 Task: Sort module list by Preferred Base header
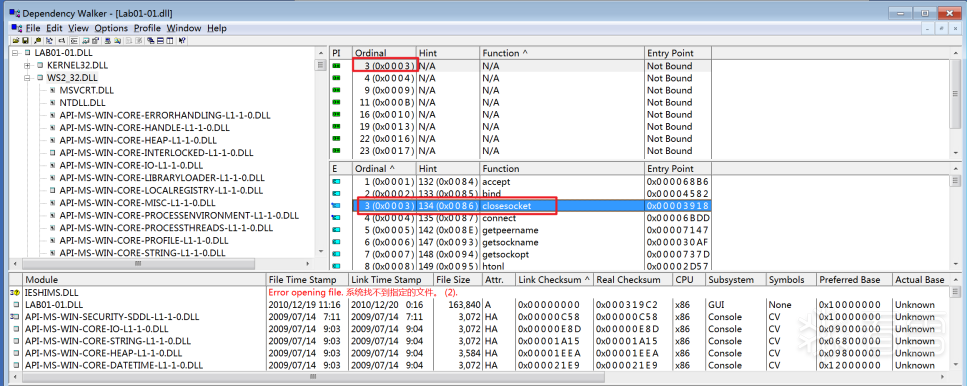[x=854, y=280]
